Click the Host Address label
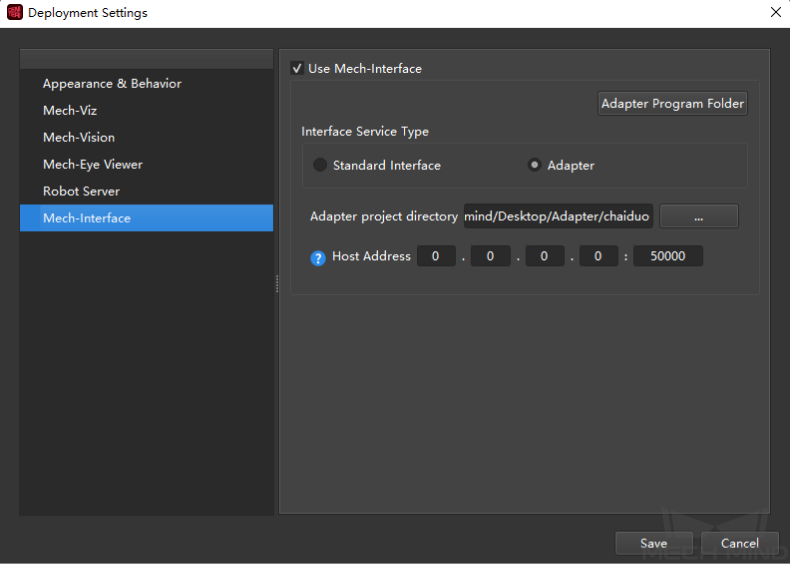The height and width of the screenshot is (564, 790). point(371,256)
